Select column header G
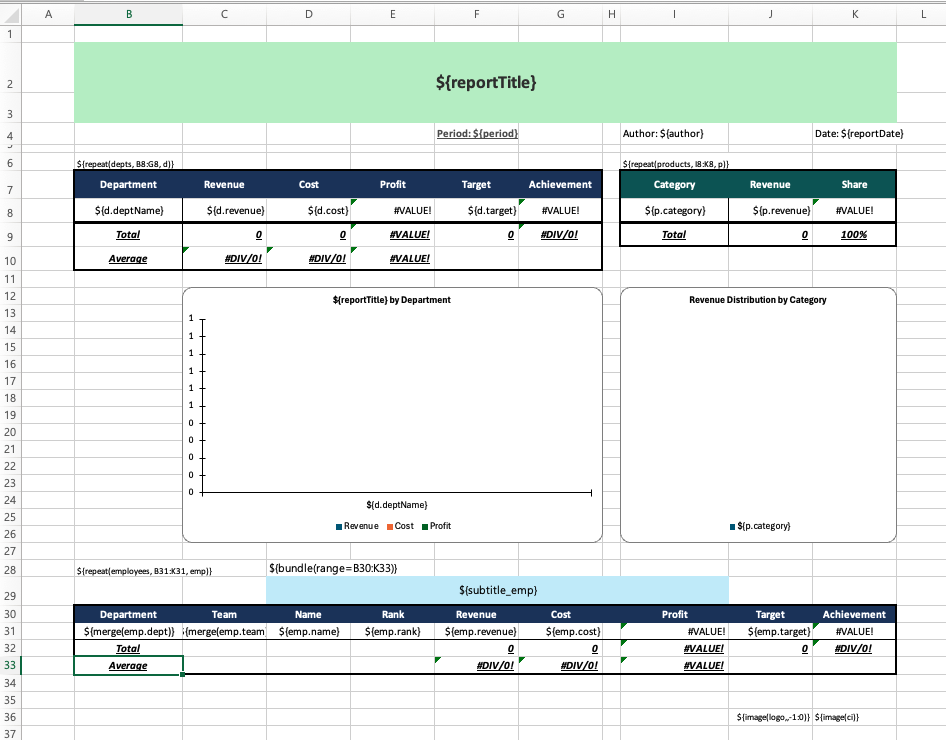 coord(560,14)
